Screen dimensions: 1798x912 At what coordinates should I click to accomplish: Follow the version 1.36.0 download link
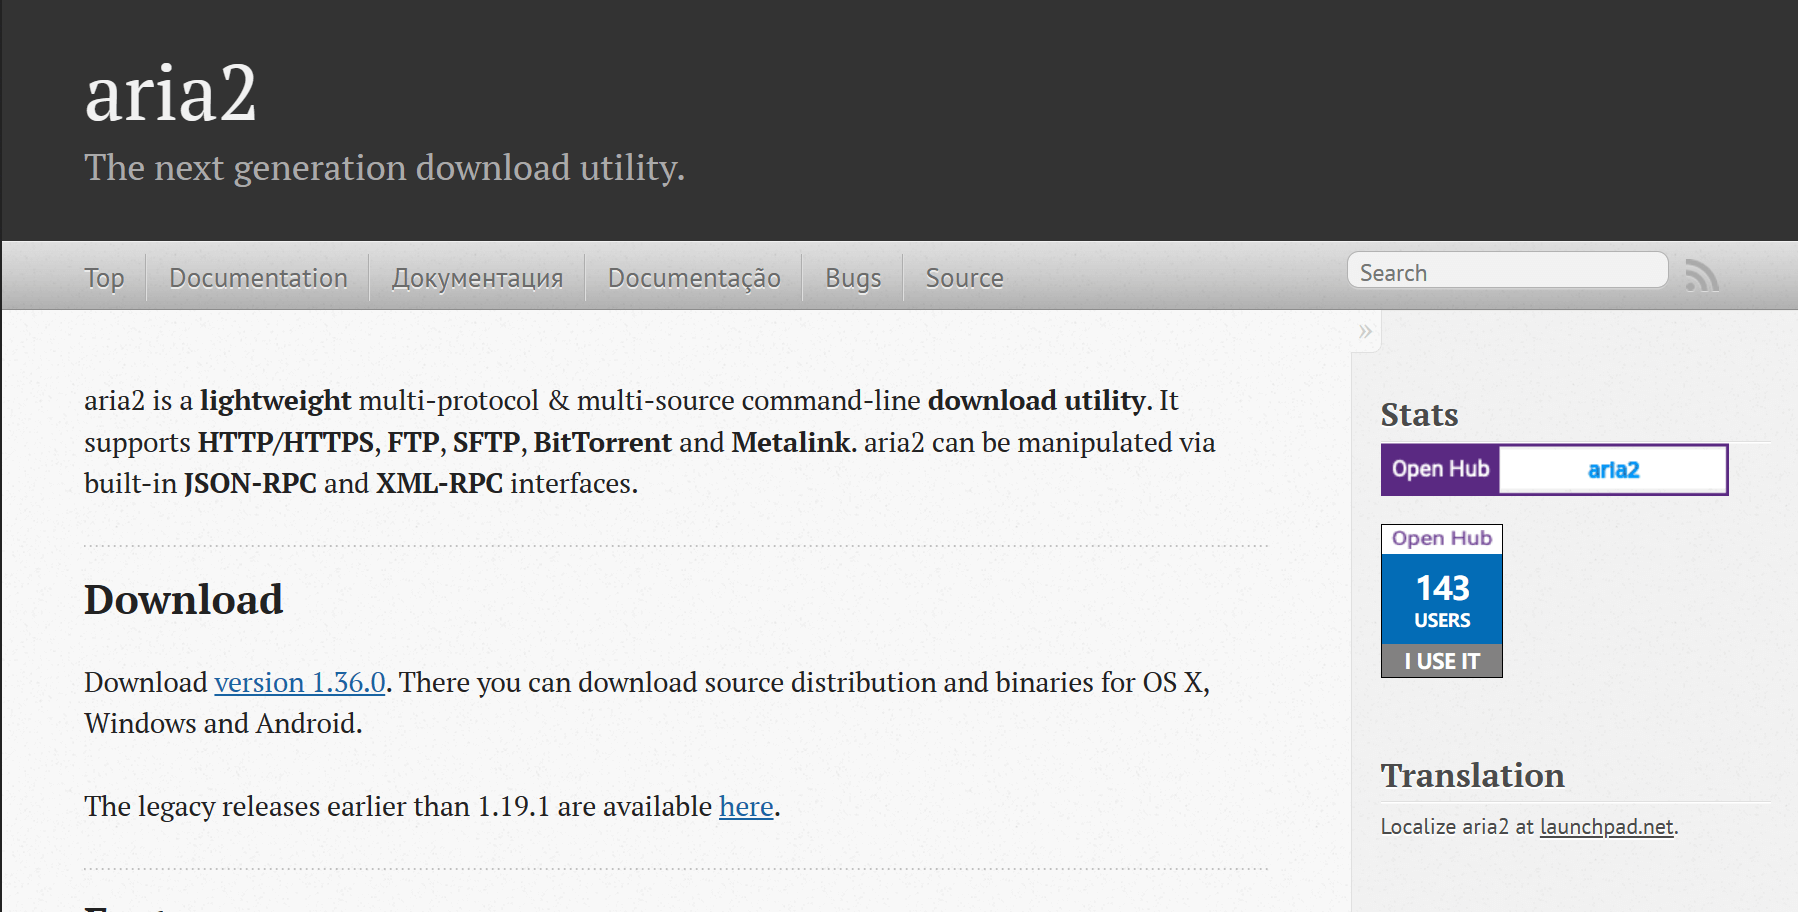click(300, 682)
